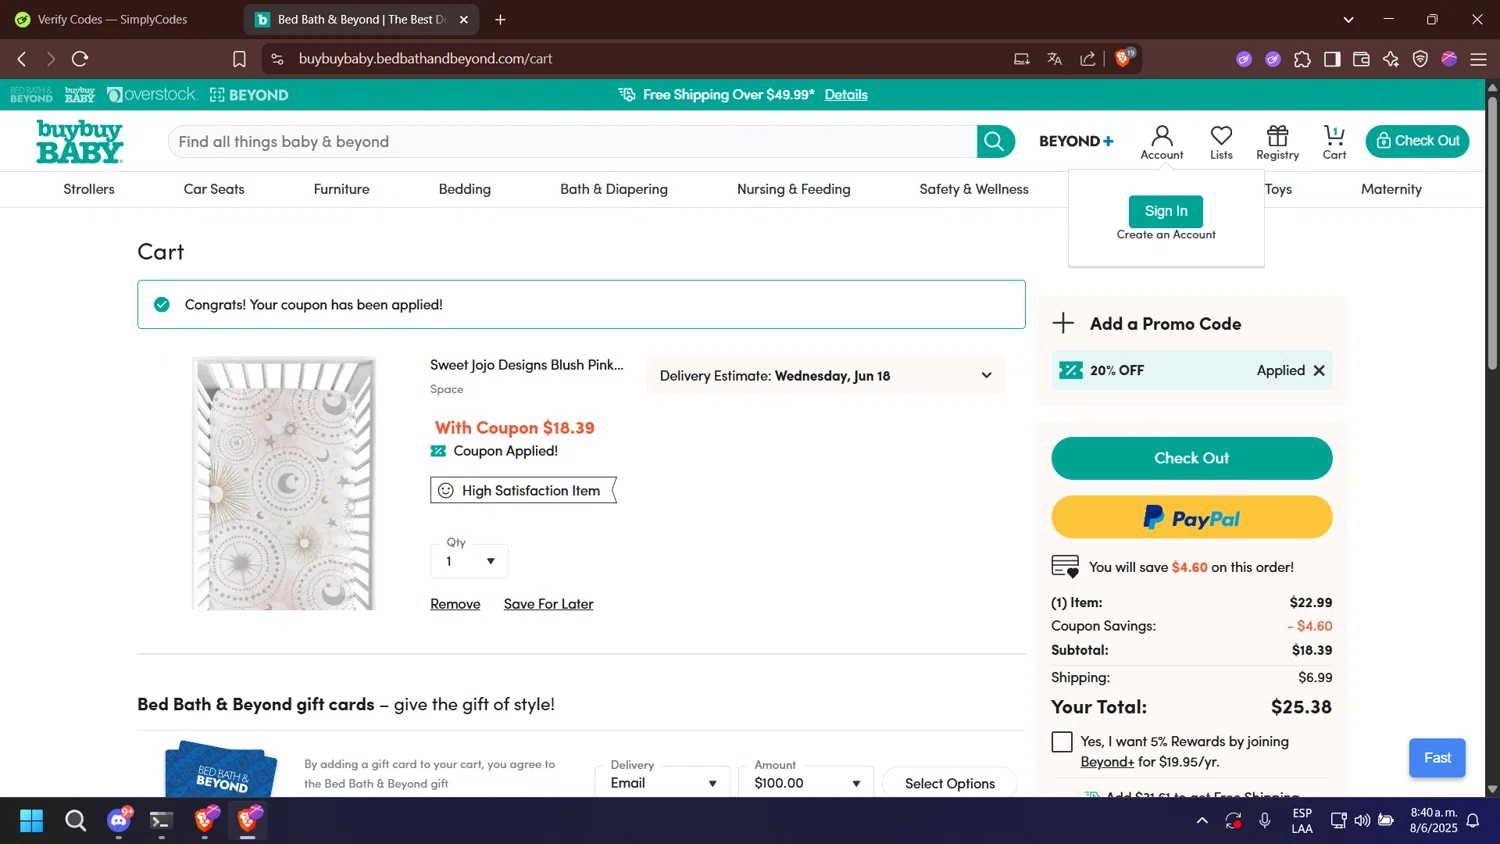Click the small buybuy Baby logo in top bar

[x=80, y=95]
